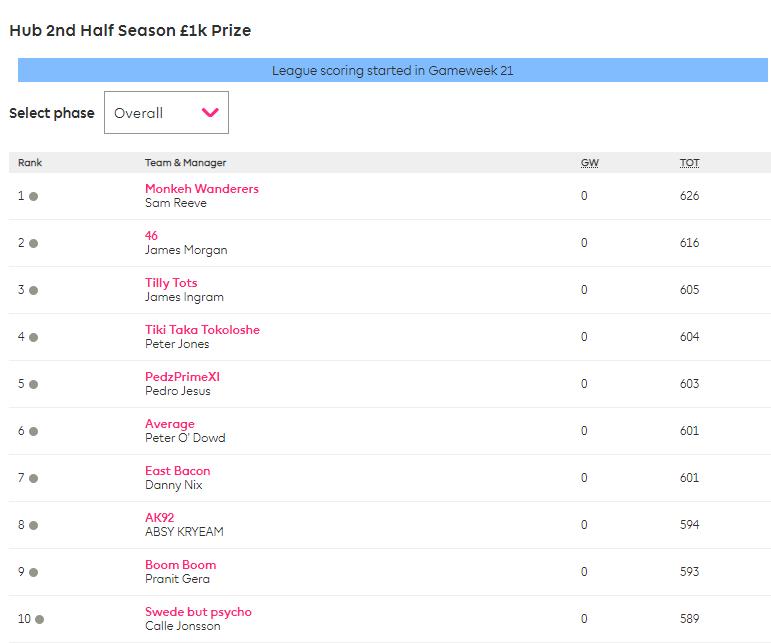Open the Select phase dropdown showing Overall

[166, 113]
